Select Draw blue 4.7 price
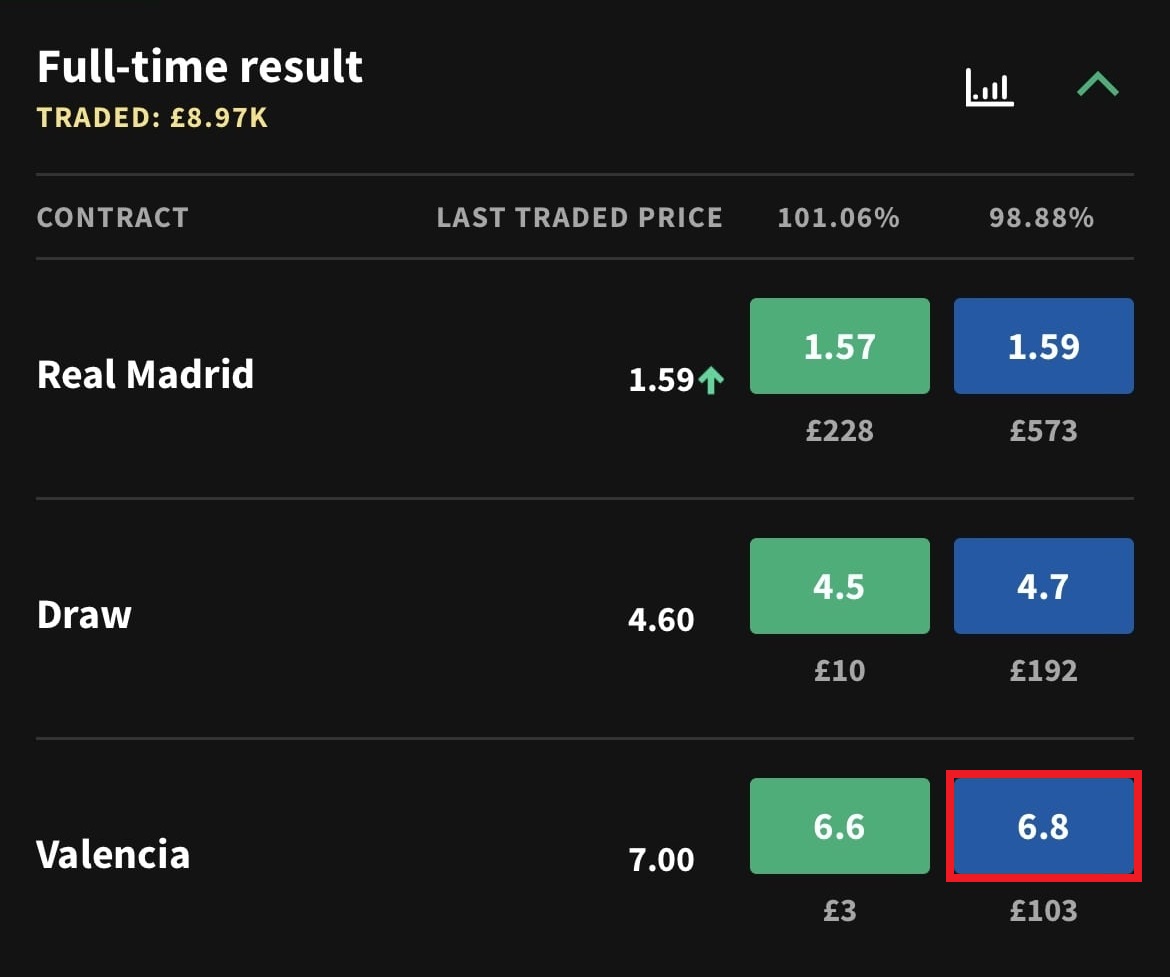Image resolution: width=1170 pixels, height=977 pixels. [1043, 586]
